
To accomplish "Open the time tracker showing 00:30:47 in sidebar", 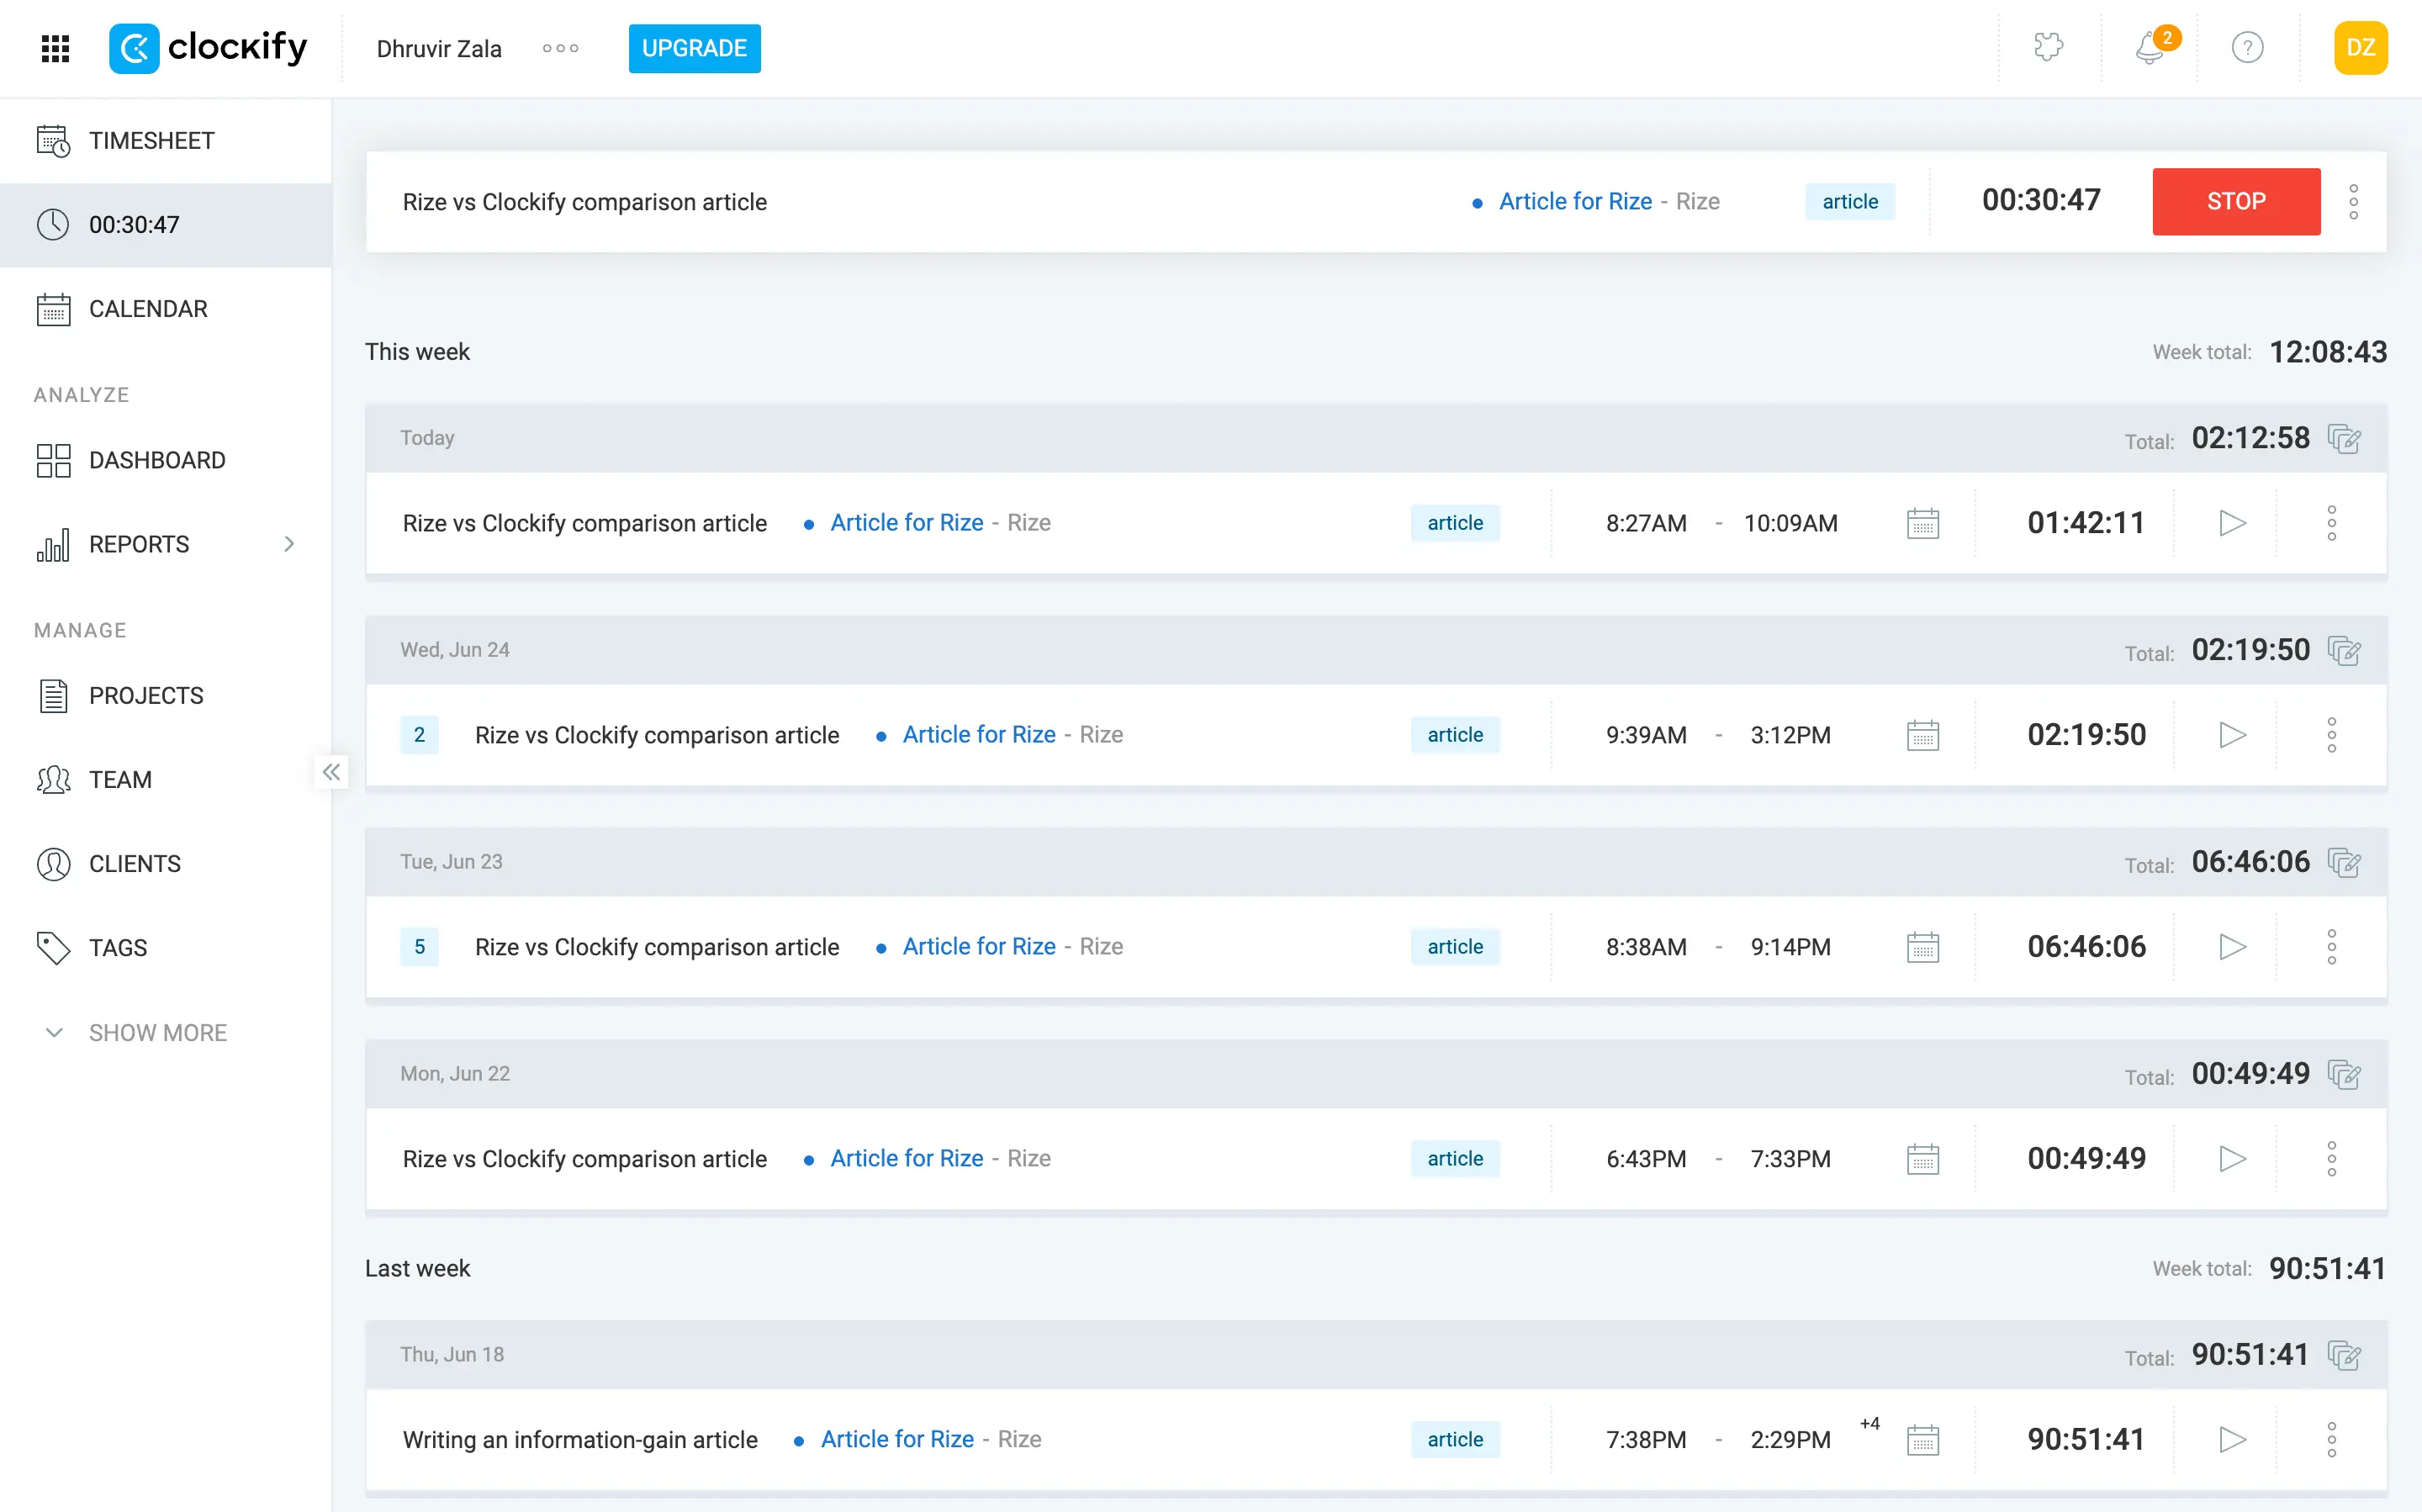I will [166, 224].
